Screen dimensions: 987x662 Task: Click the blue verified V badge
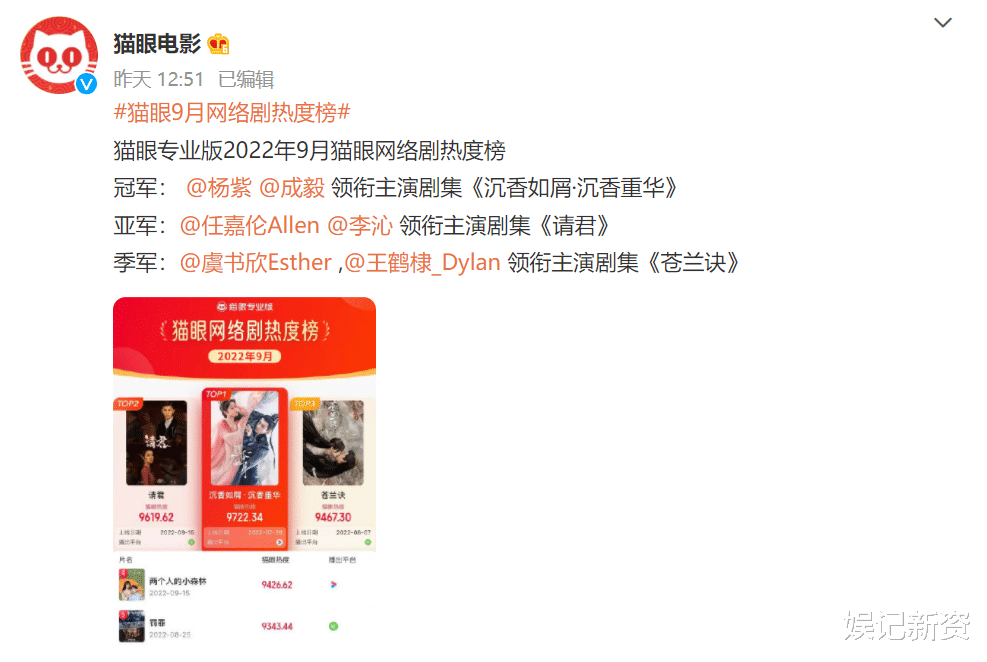[x=86, y=84]
